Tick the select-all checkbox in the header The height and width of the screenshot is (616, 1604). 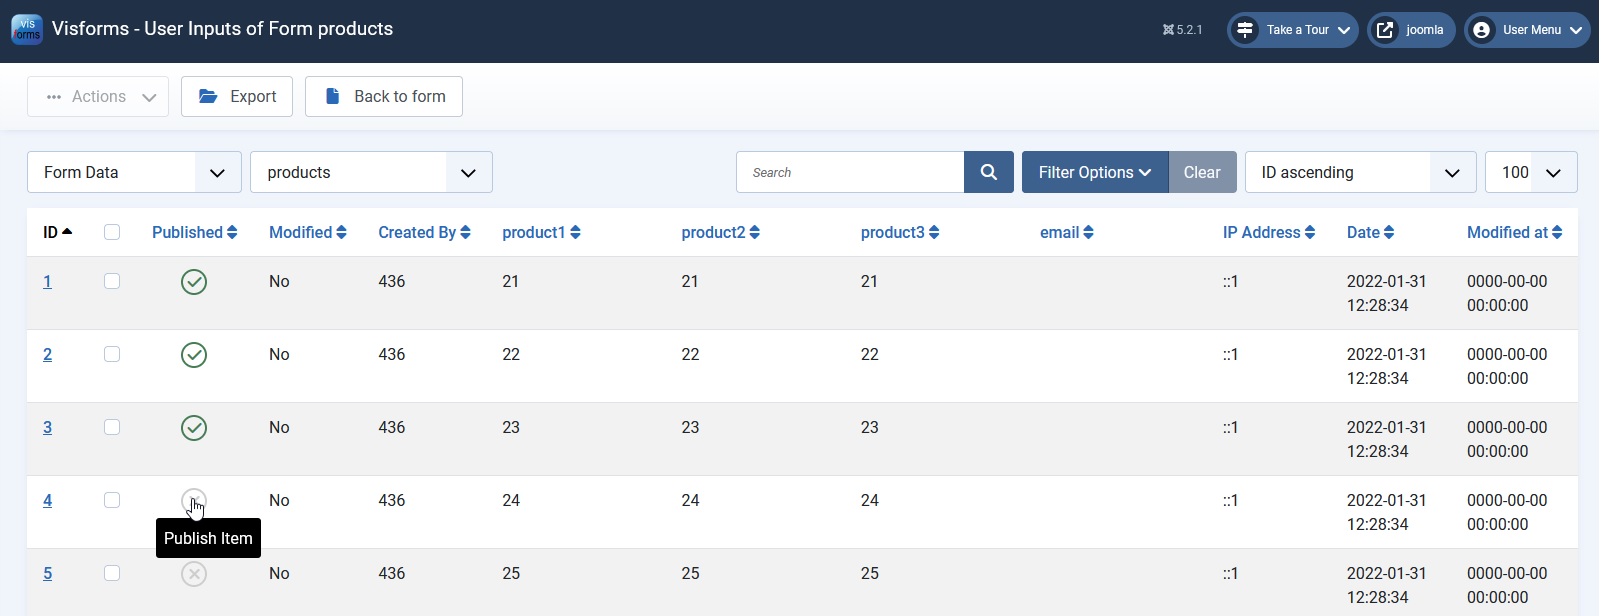point(112,232)
